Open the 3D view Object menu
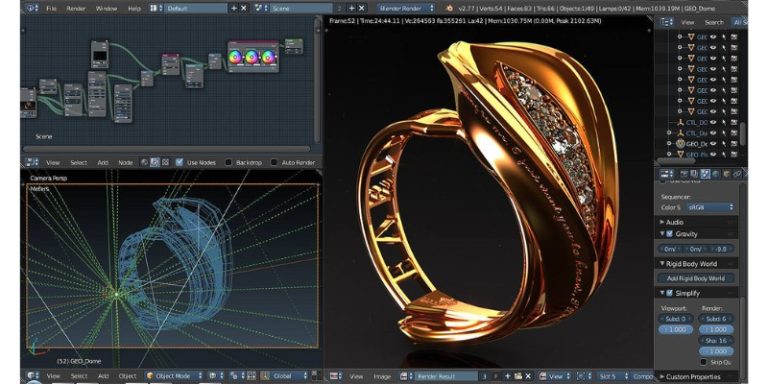768x384 pixels. click(127, 376)
